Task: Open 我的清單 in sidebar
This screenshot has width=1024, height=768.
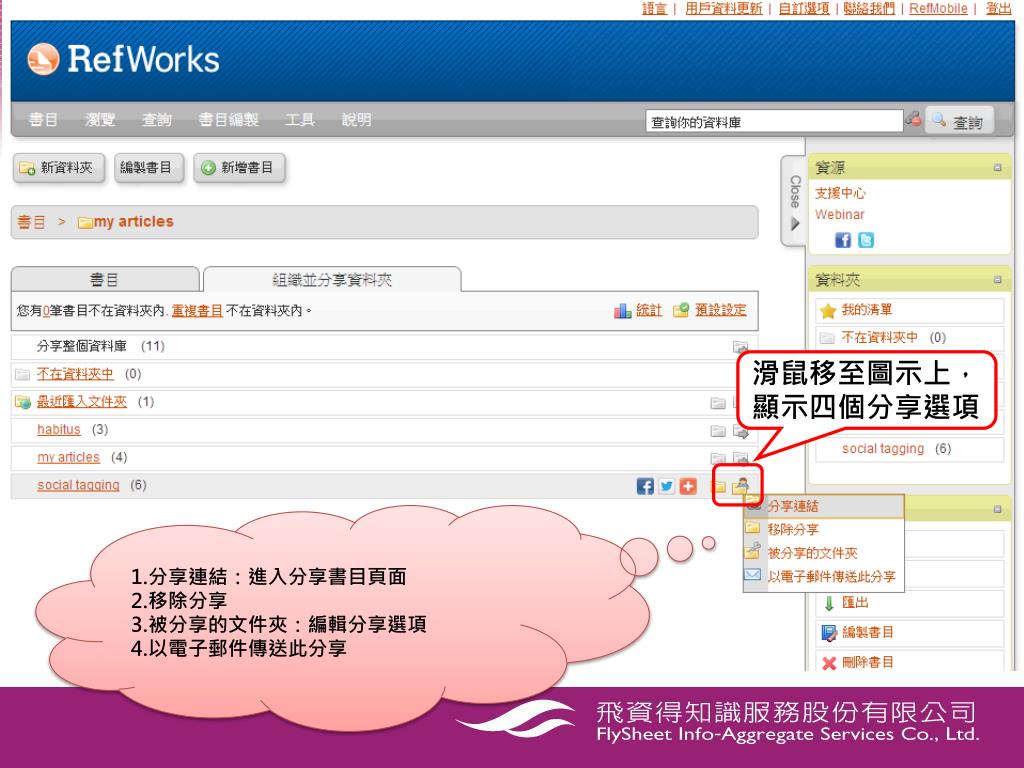Action: click(x=867, y=310)
